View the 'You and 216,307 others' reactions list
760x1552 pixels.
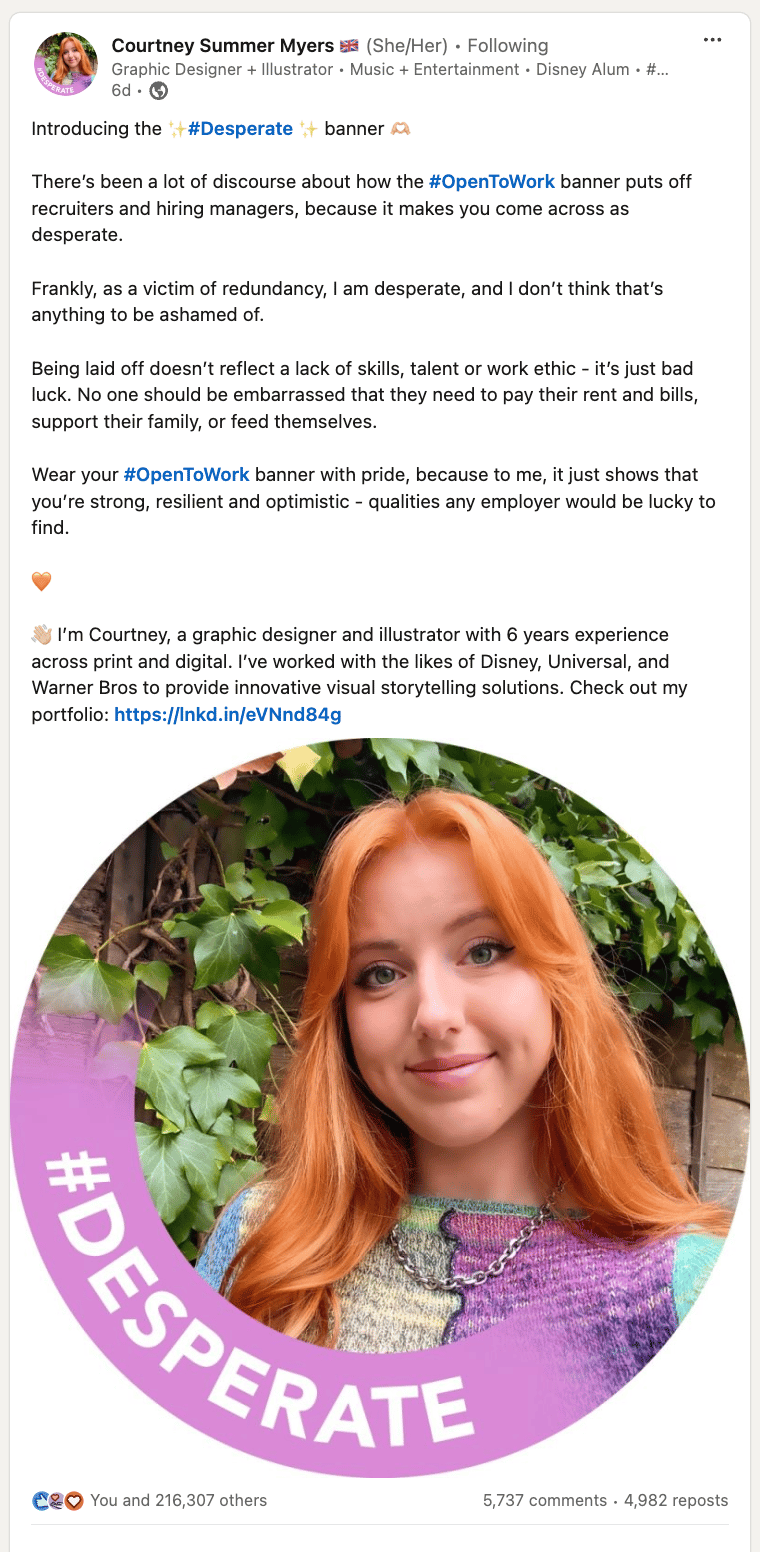point(178,1500)
